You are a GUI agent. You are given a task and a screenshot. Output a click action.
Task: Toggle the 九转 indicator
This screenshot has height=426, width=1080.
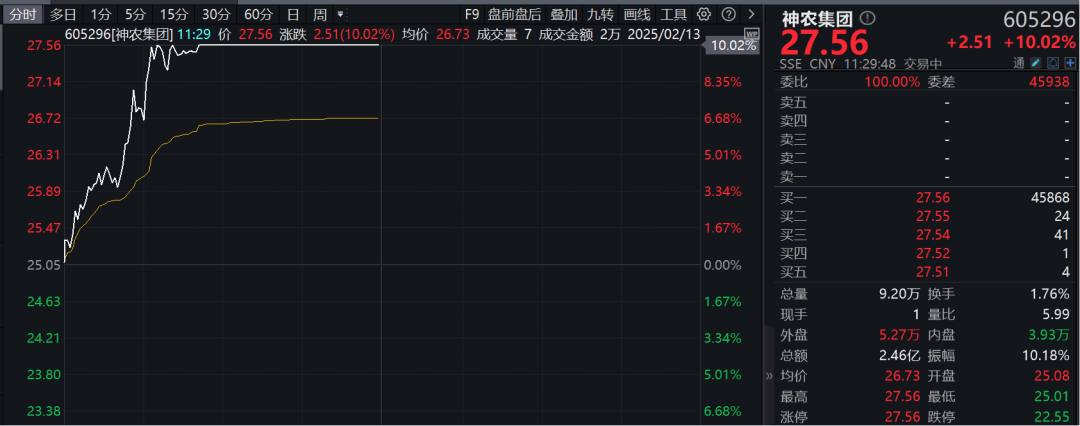(600, 14)
